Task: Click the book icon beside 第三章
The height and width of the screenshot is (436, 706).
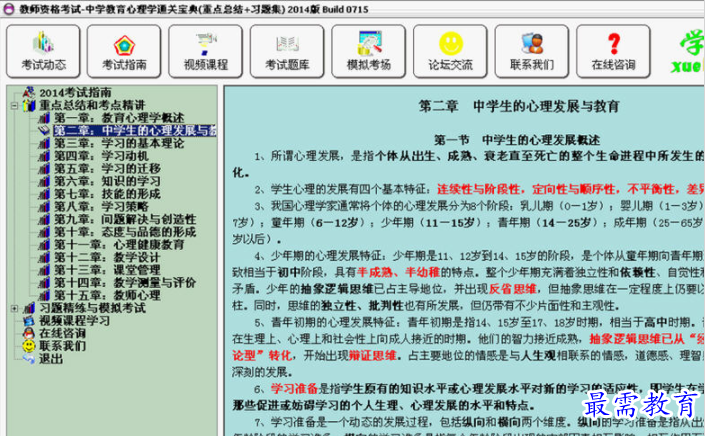Action: click(44, 143)
